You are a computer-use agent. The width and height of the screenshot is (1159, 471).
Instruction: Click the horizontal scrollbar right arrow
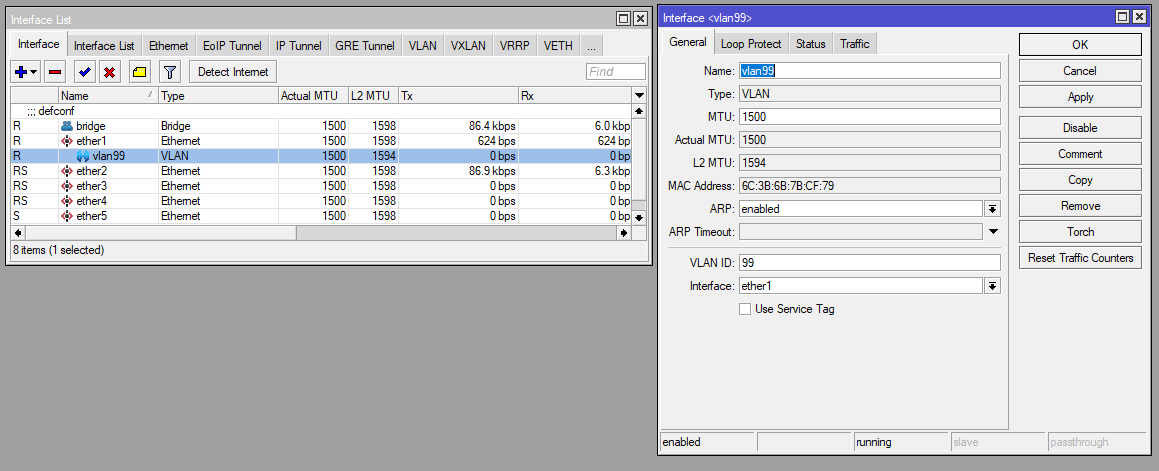tap(625, 232)
